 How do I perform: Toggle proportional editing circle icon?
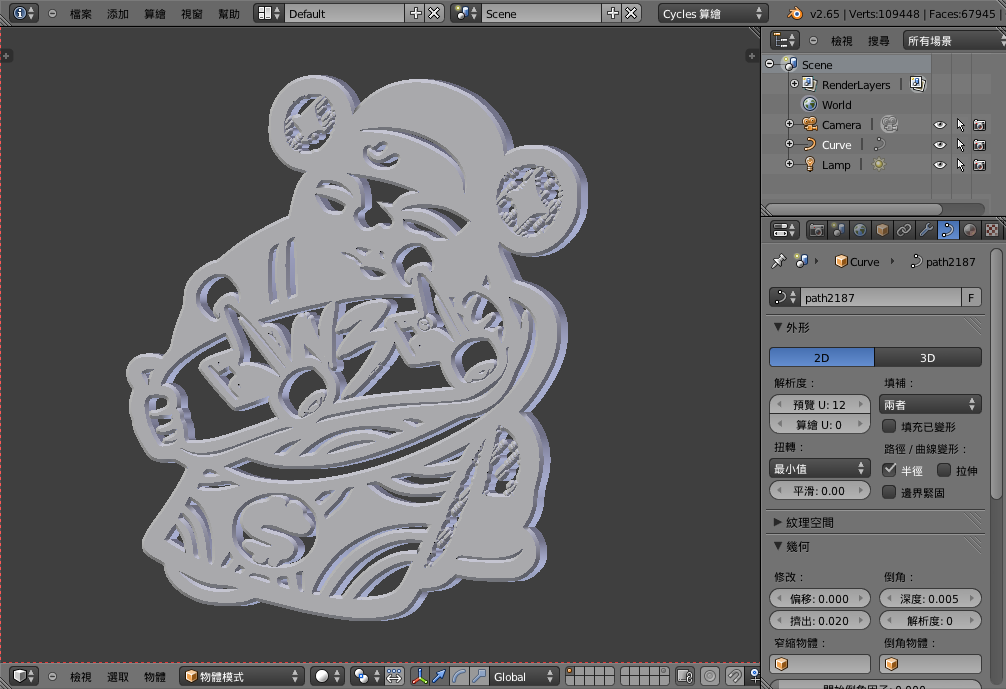[x=710, y=676]
